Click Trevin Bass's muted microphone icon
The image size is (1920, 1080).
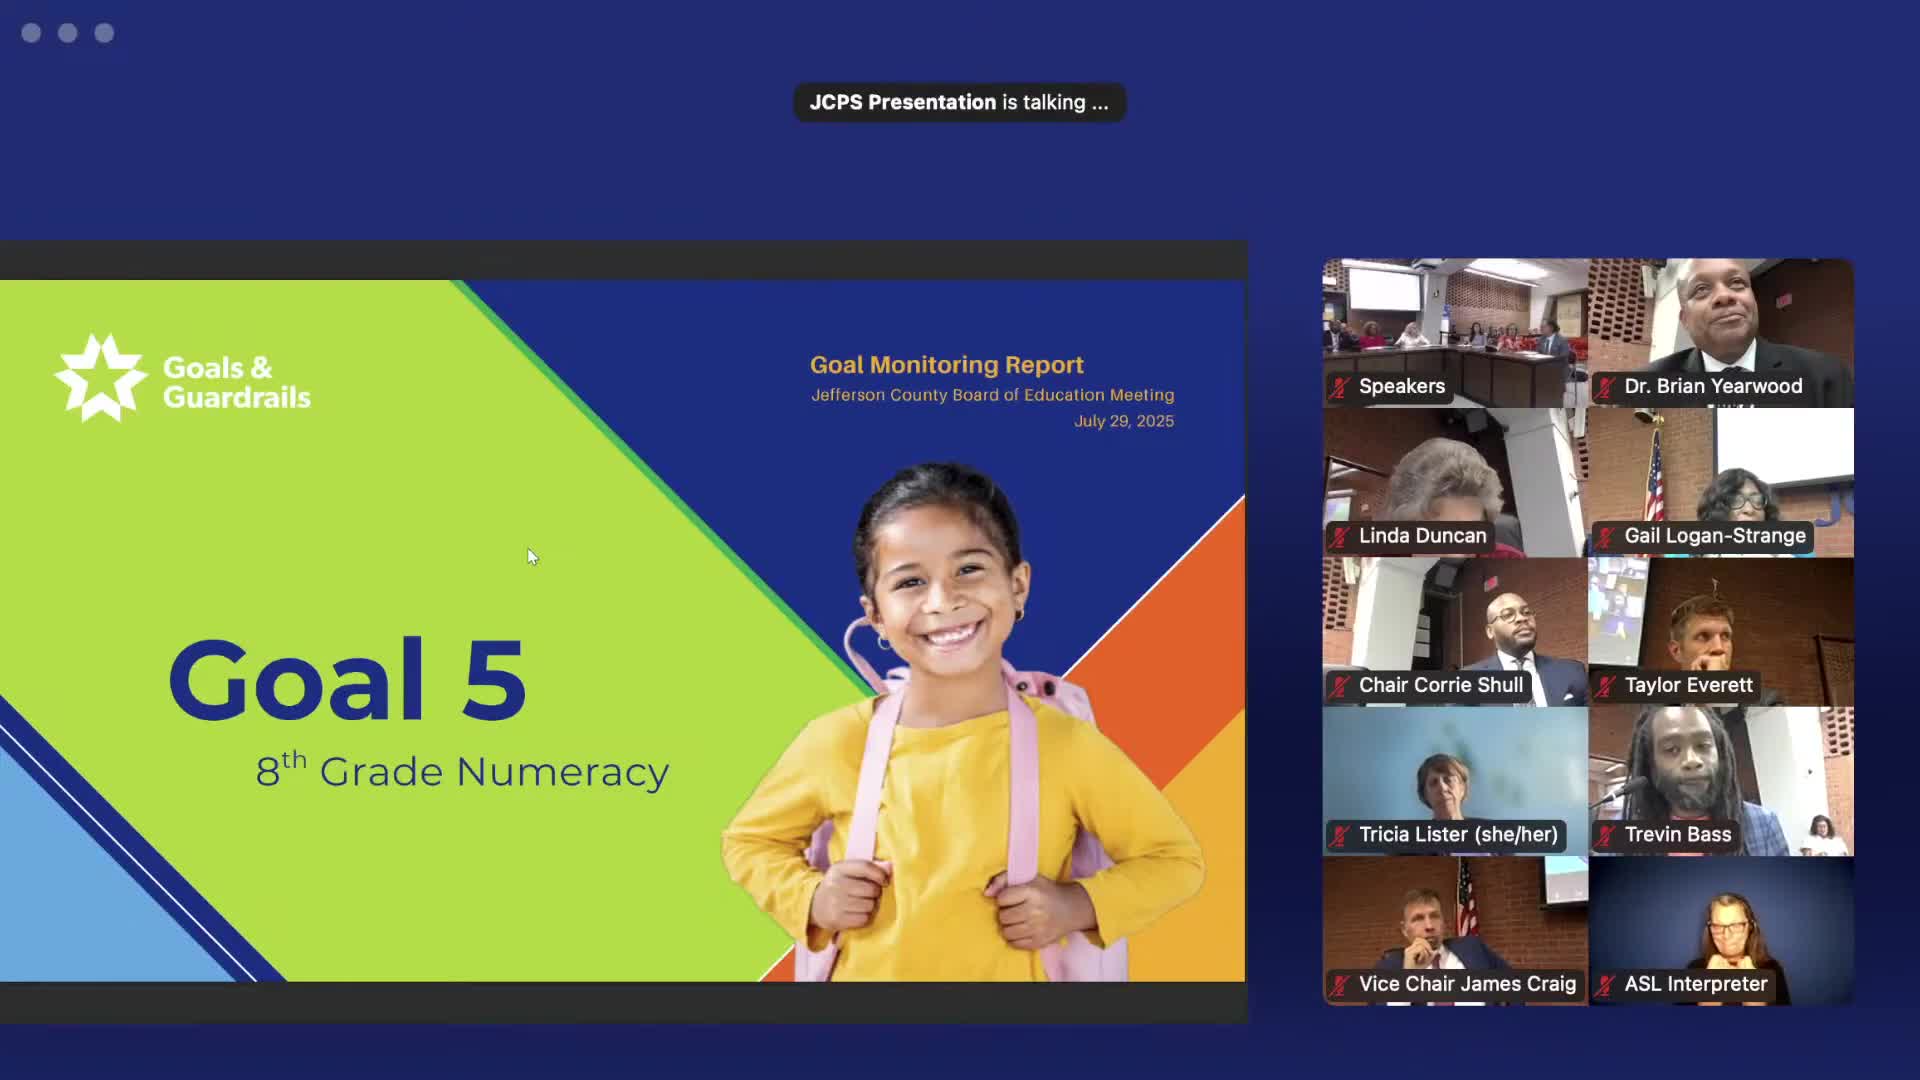[x=1605, y=835]
